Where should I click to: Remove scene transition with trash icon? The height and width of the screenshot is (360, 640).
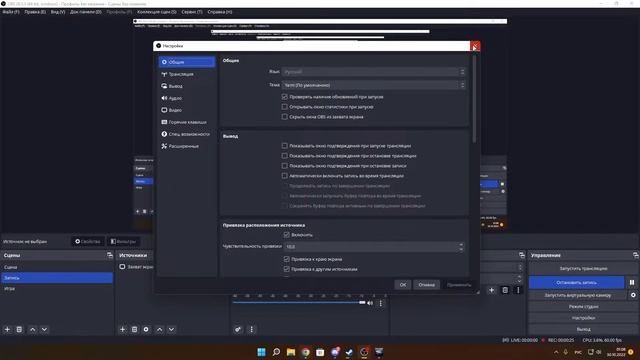pyautogui.click(x=505, y=290)
